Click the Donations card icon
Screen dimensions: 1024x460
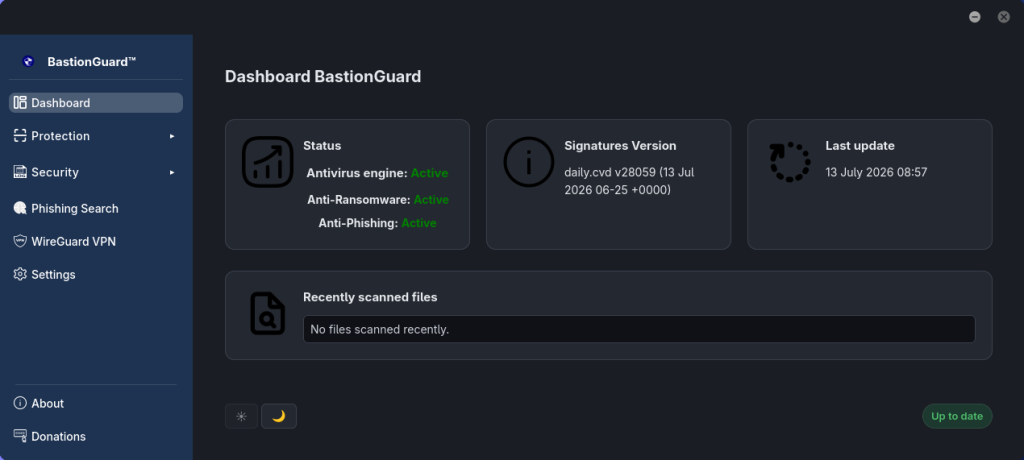(20, 436)
